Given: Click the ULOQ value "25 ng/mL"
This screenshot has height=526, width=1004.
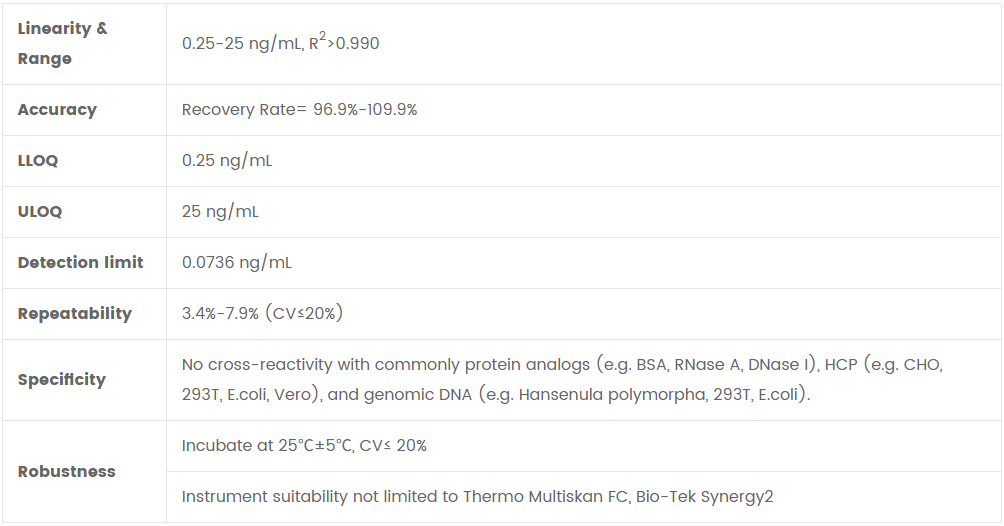Looking at the screenshot, I should [x=221, y=212].
